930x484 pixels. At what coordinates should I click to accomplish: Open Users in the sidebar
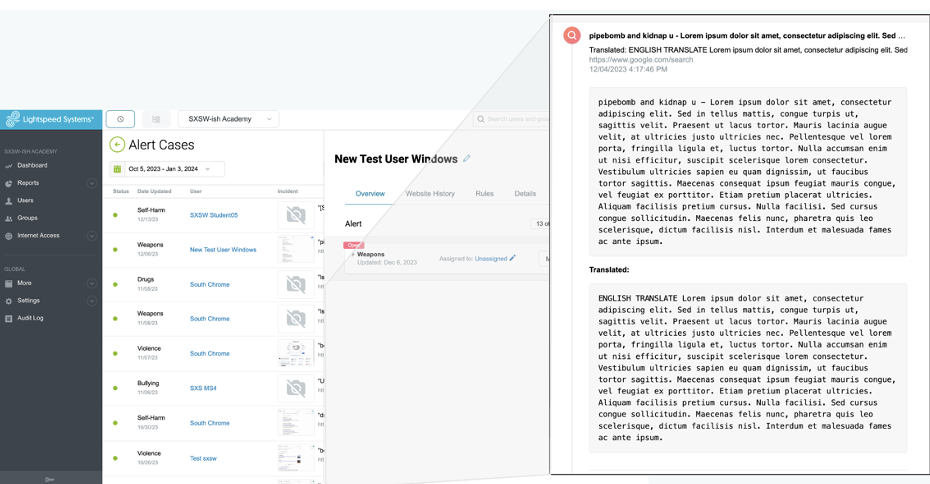25,200
